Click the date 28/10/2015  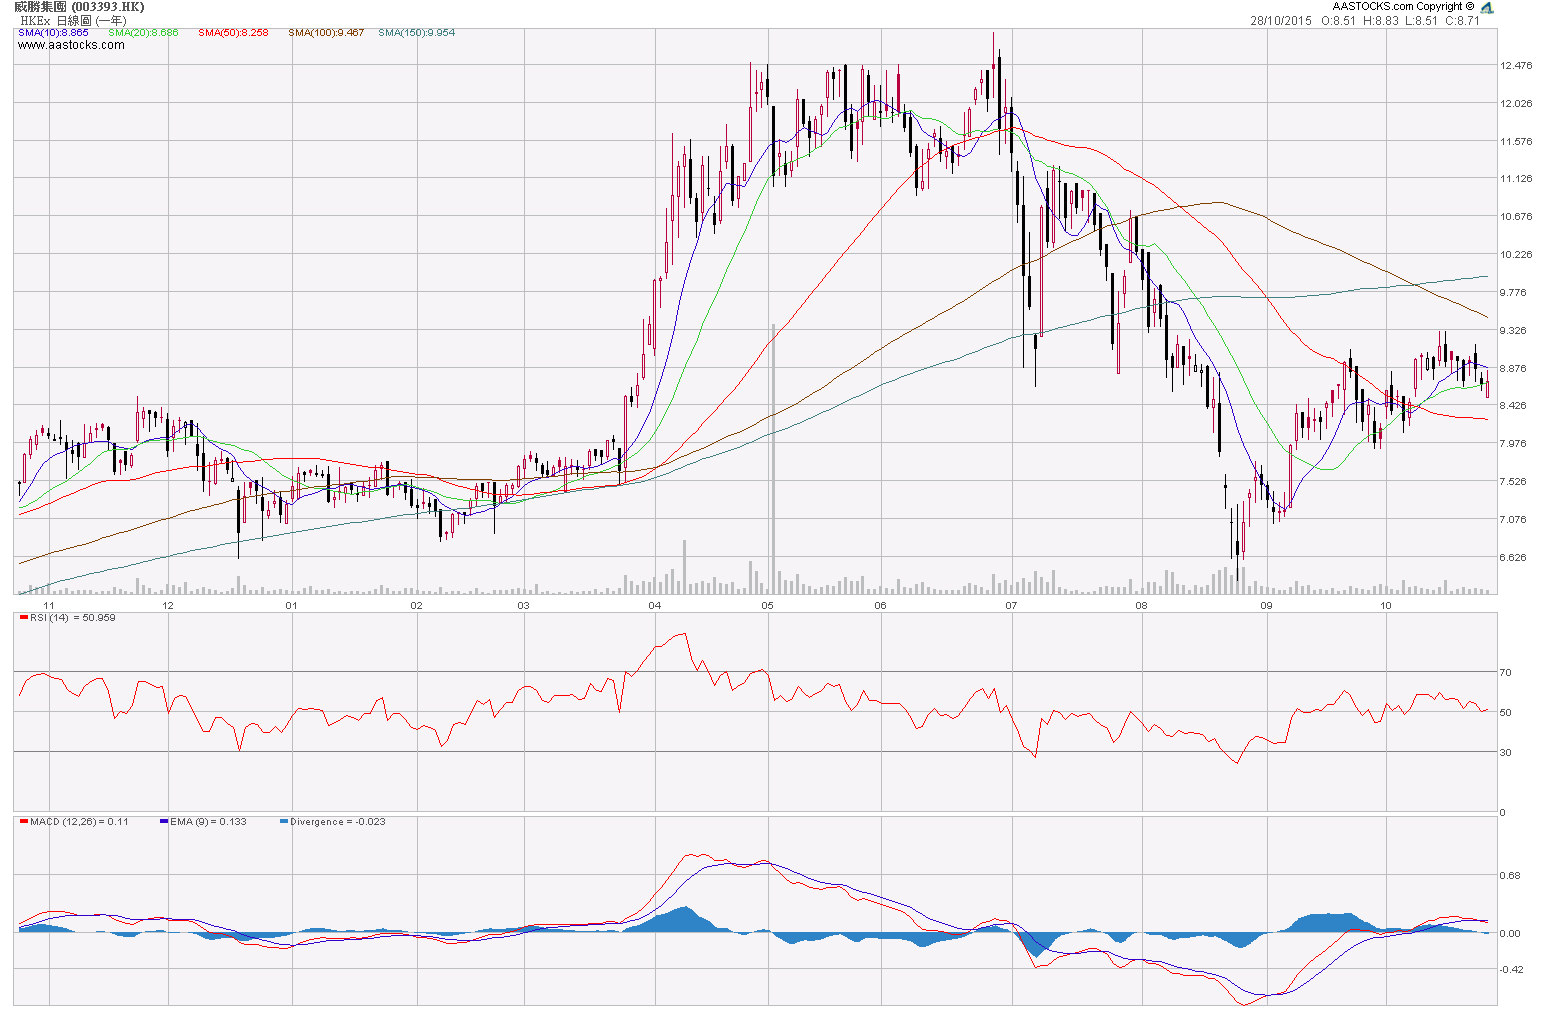click(1281, 21)
